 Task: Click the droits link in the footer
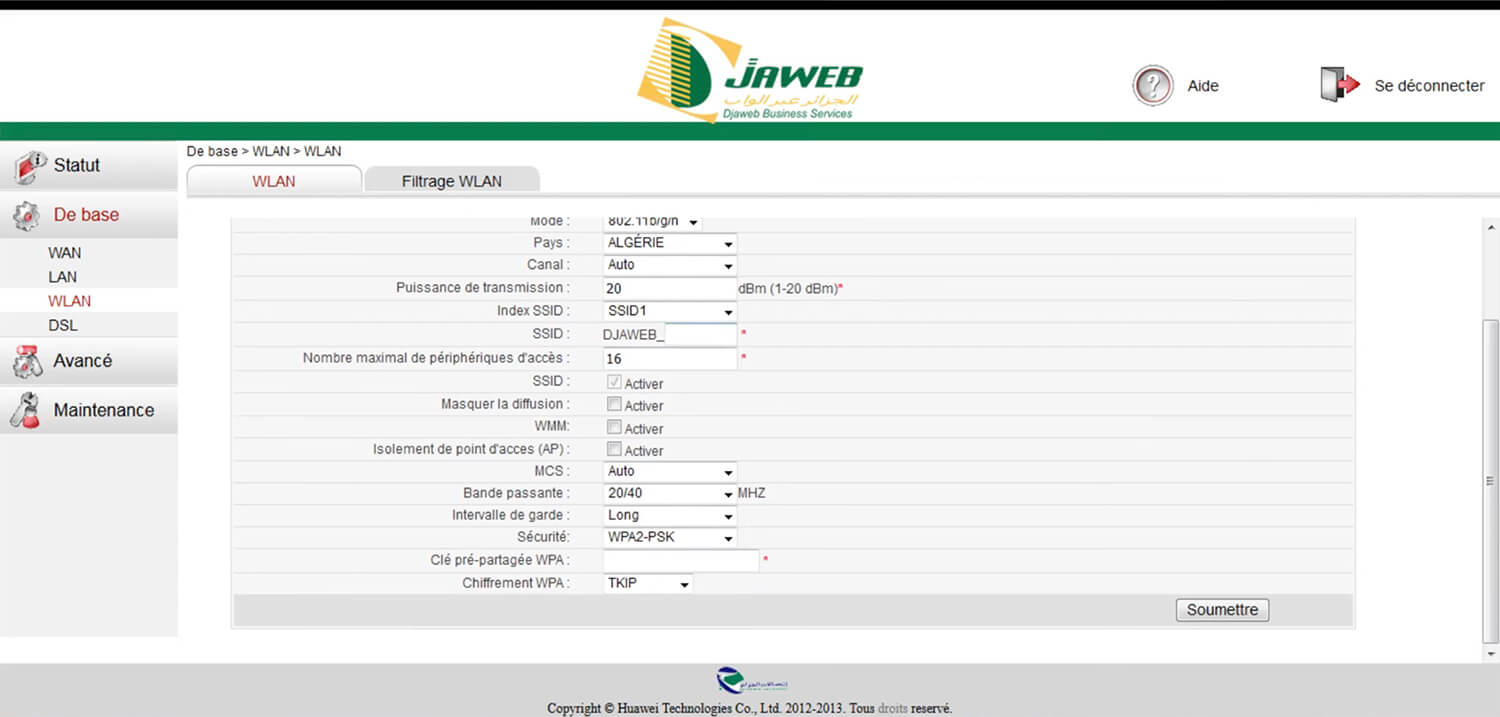click(892, 708)
